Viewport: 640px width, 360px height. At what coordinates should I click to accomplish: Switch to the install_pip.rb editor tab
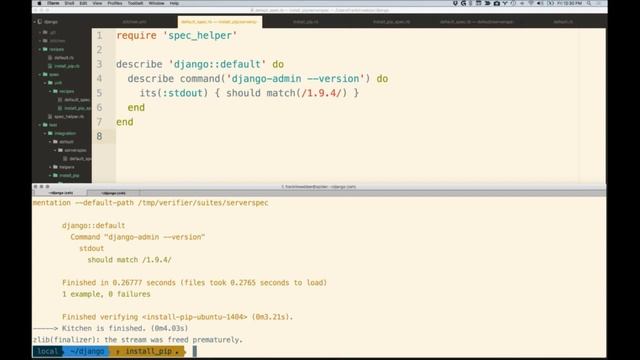[306, 22]
